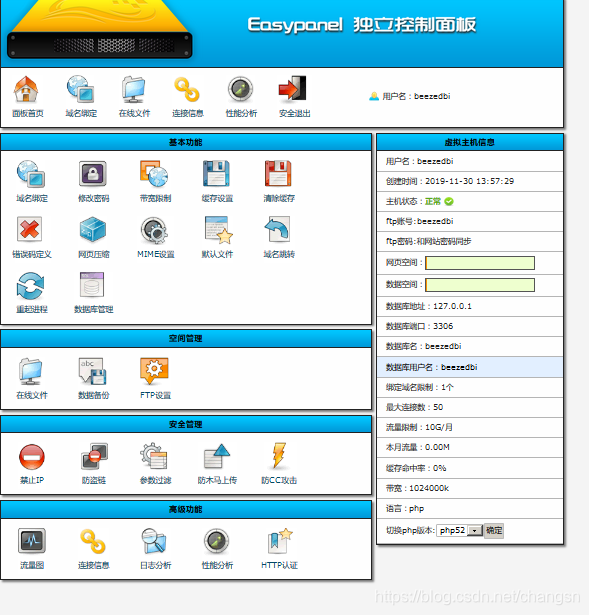Click 连接信息 chain icon in top toolbar
The width and height of the screenshot is (589, 615).
187,90
